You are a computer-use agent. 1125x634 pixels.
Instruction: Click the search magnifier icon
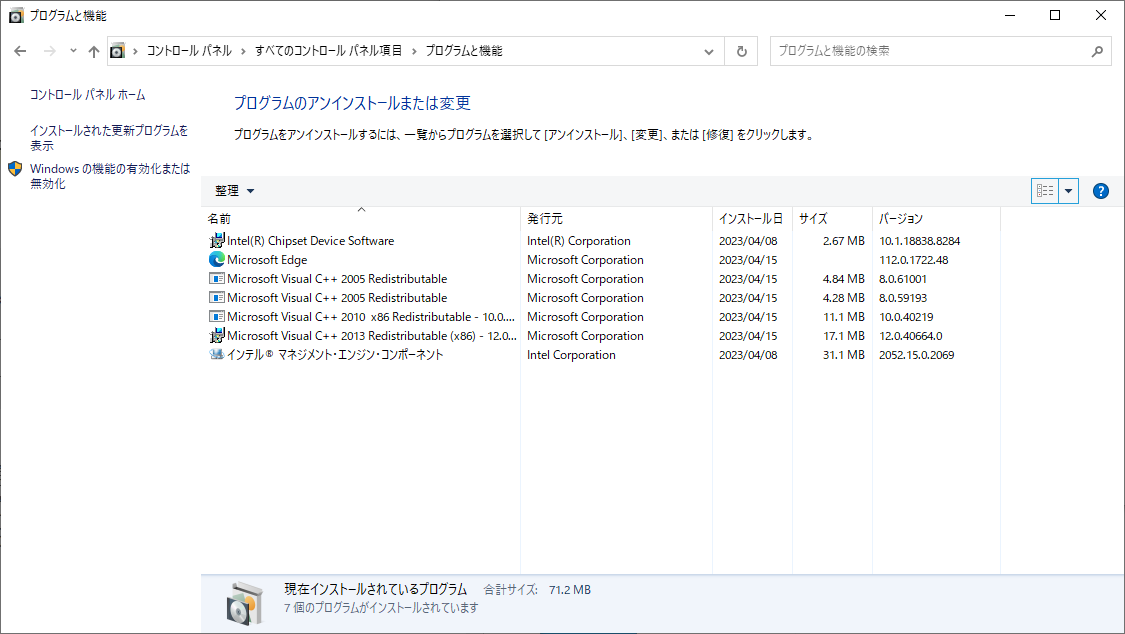(x=1097, y=51)
